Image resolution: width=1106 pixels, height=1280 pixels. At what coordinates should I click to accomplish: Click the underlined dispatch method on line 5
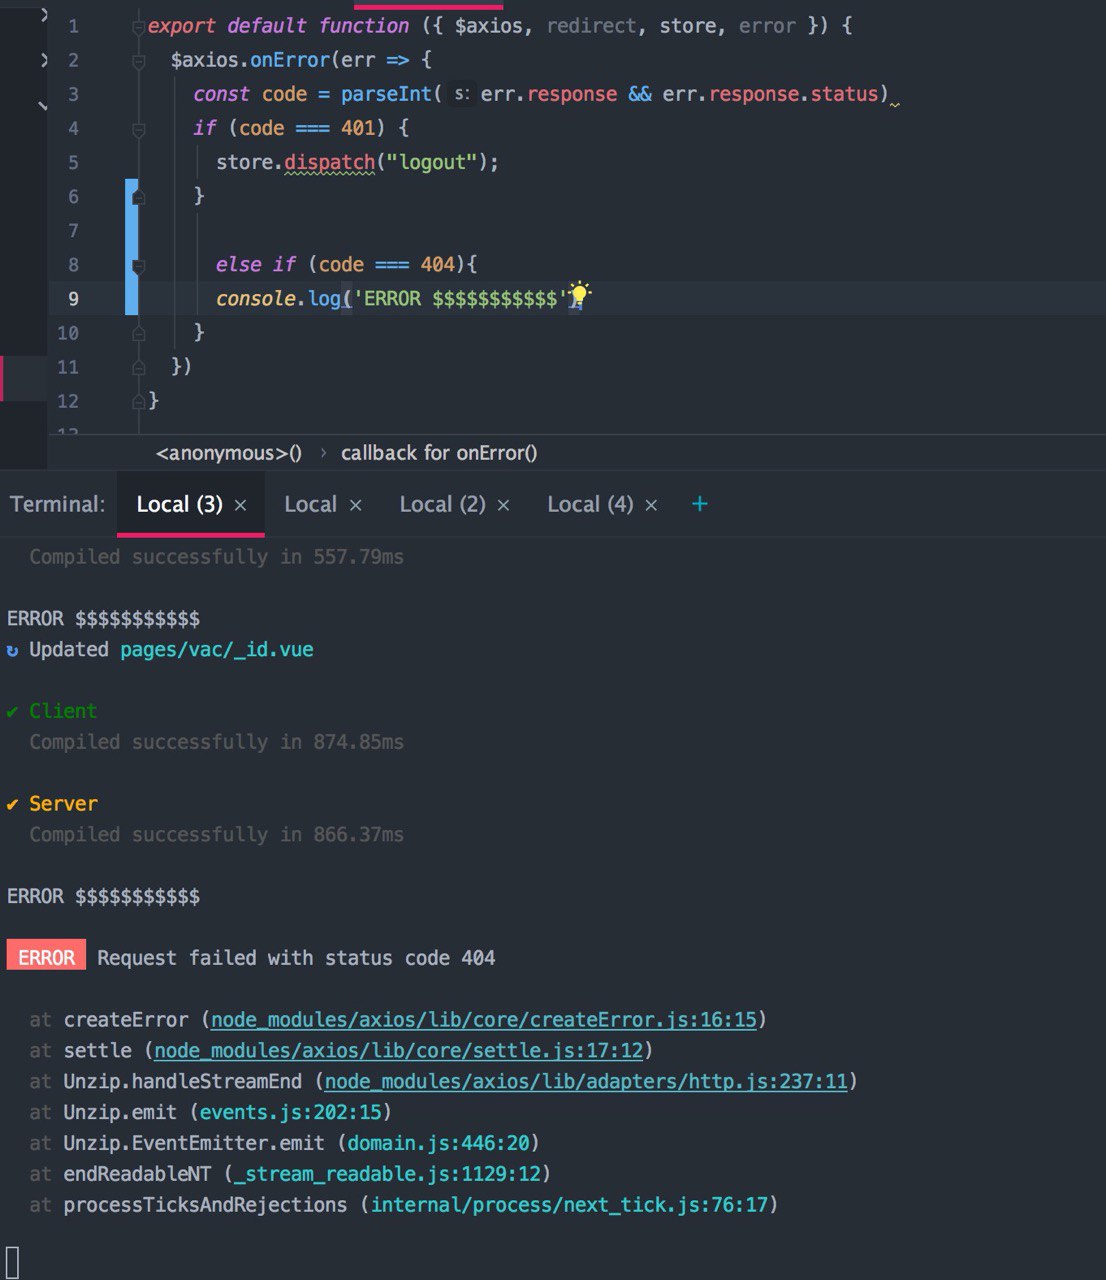pyautogui.click(x=329, y=162)
